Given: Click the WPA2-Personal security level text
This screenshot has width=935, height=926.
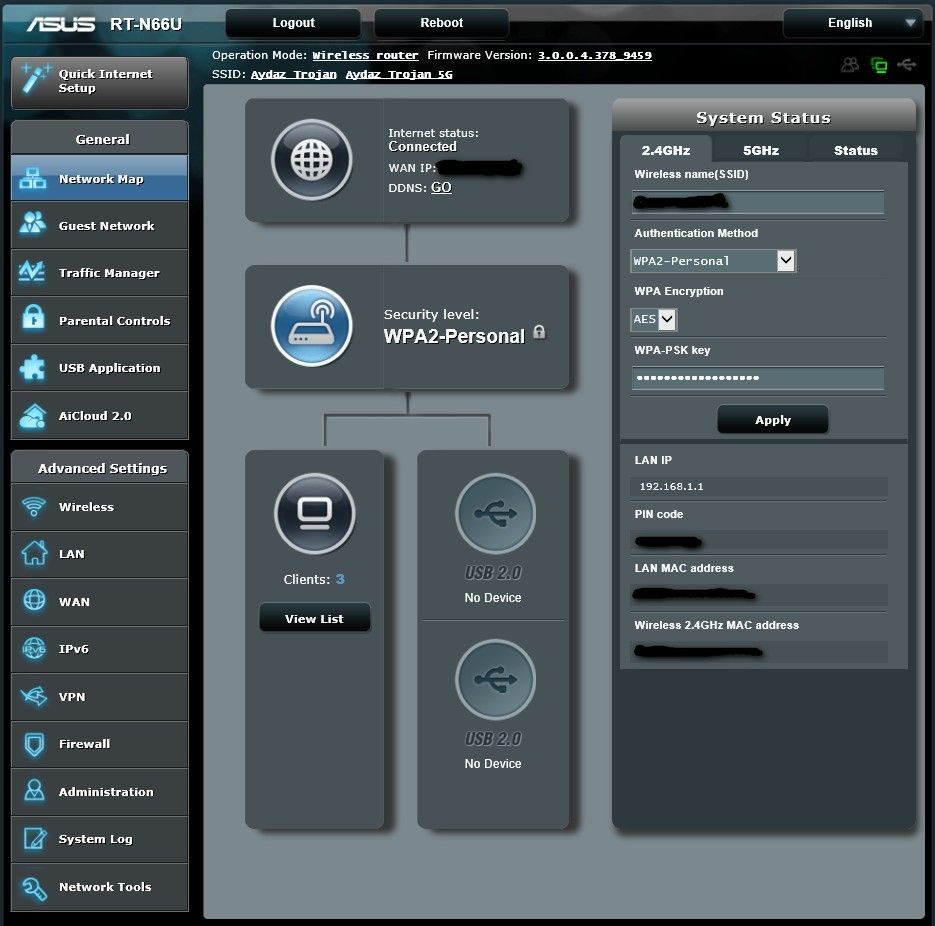Looking at the screenshot, I should click(454, 336).
